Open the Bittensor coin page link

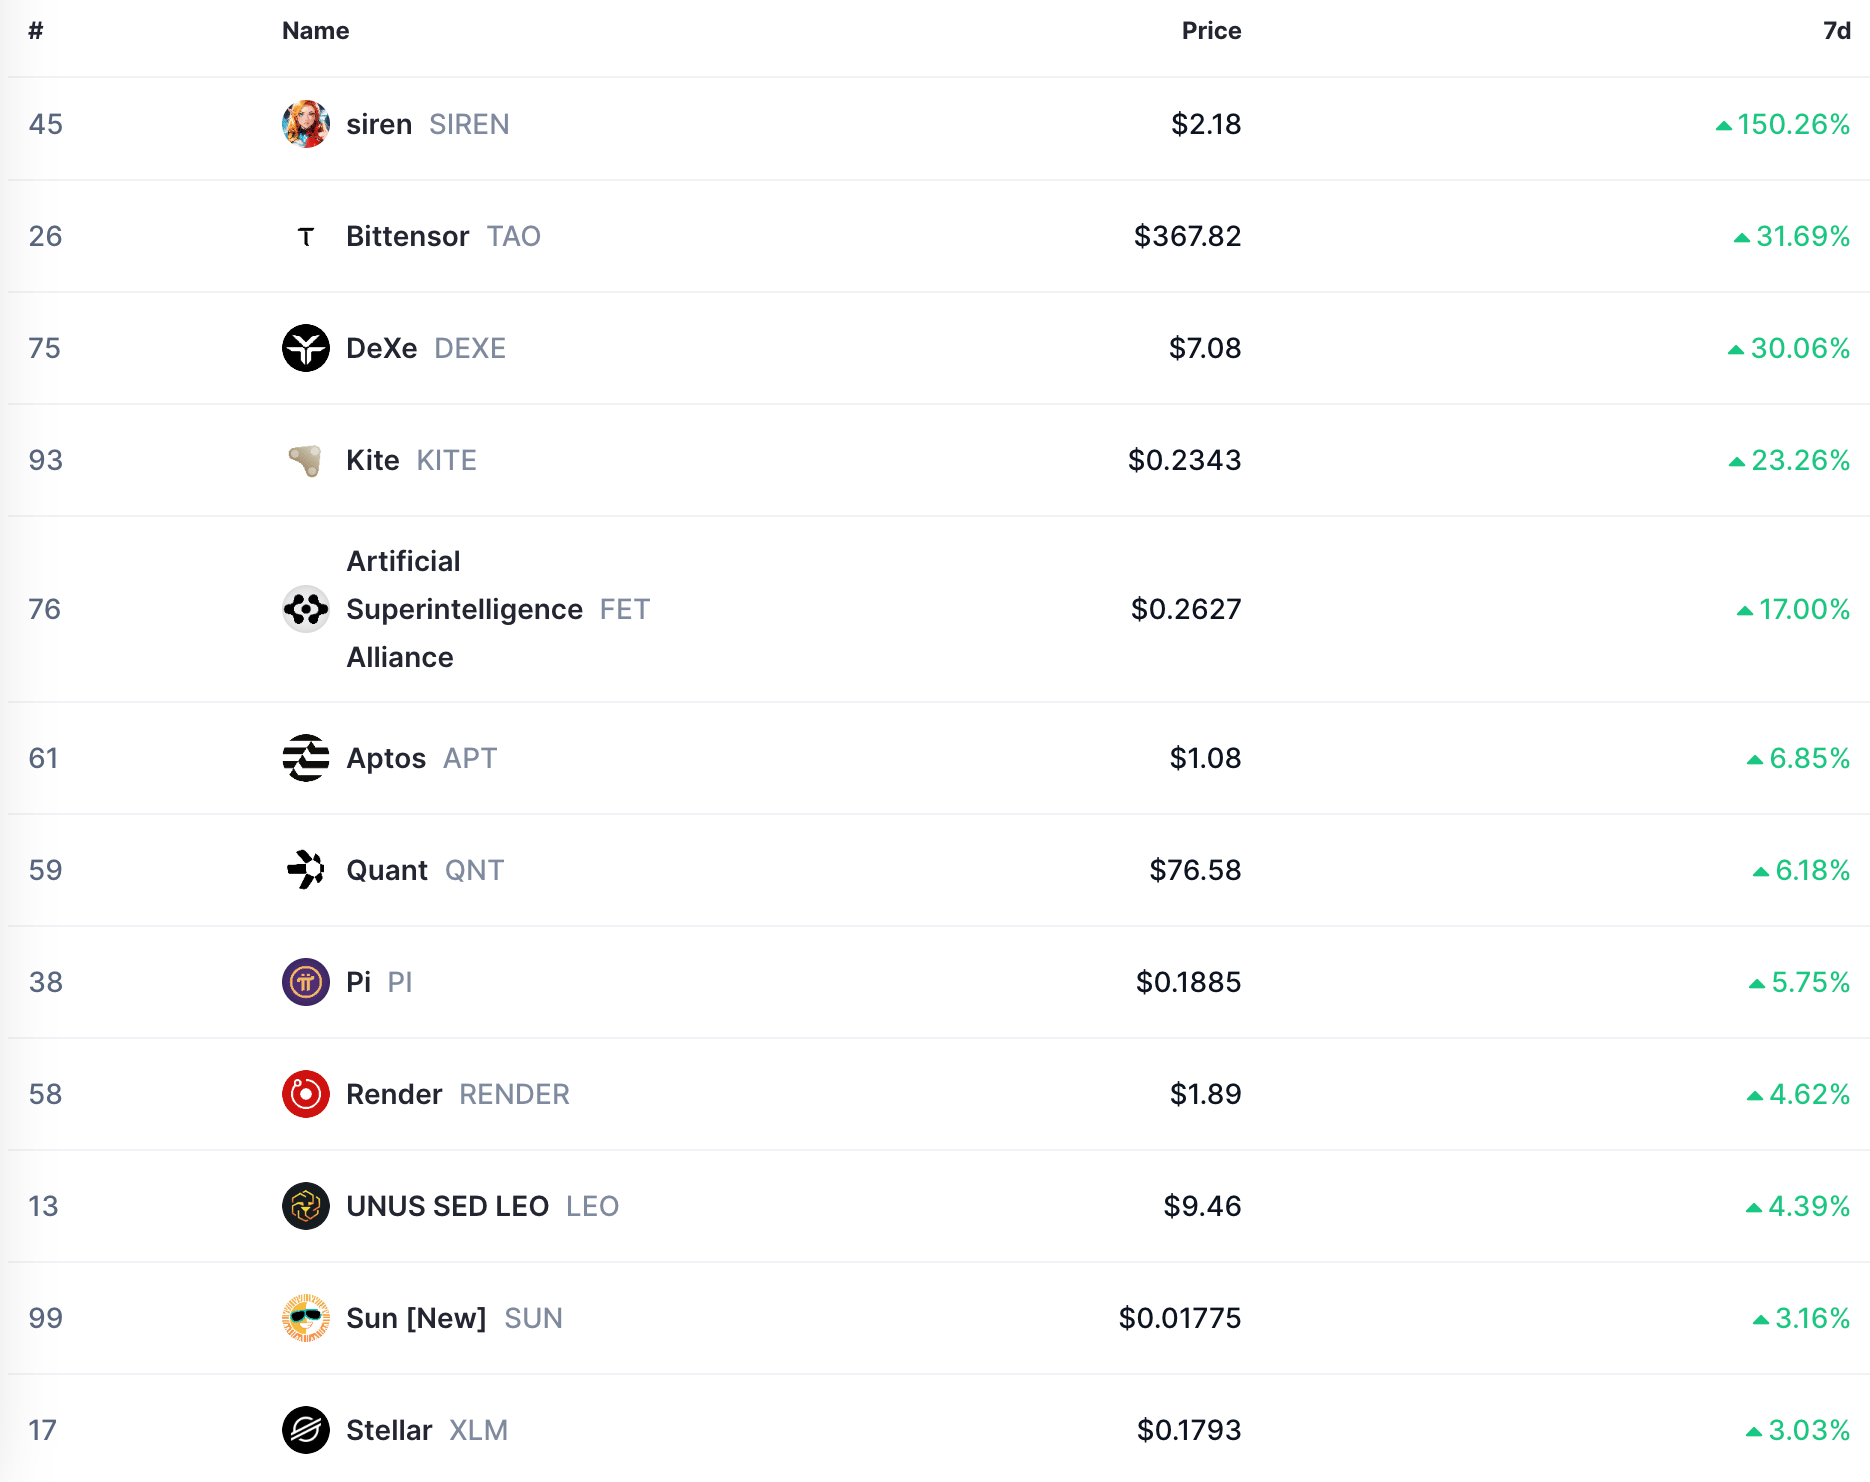pos(407,236)
